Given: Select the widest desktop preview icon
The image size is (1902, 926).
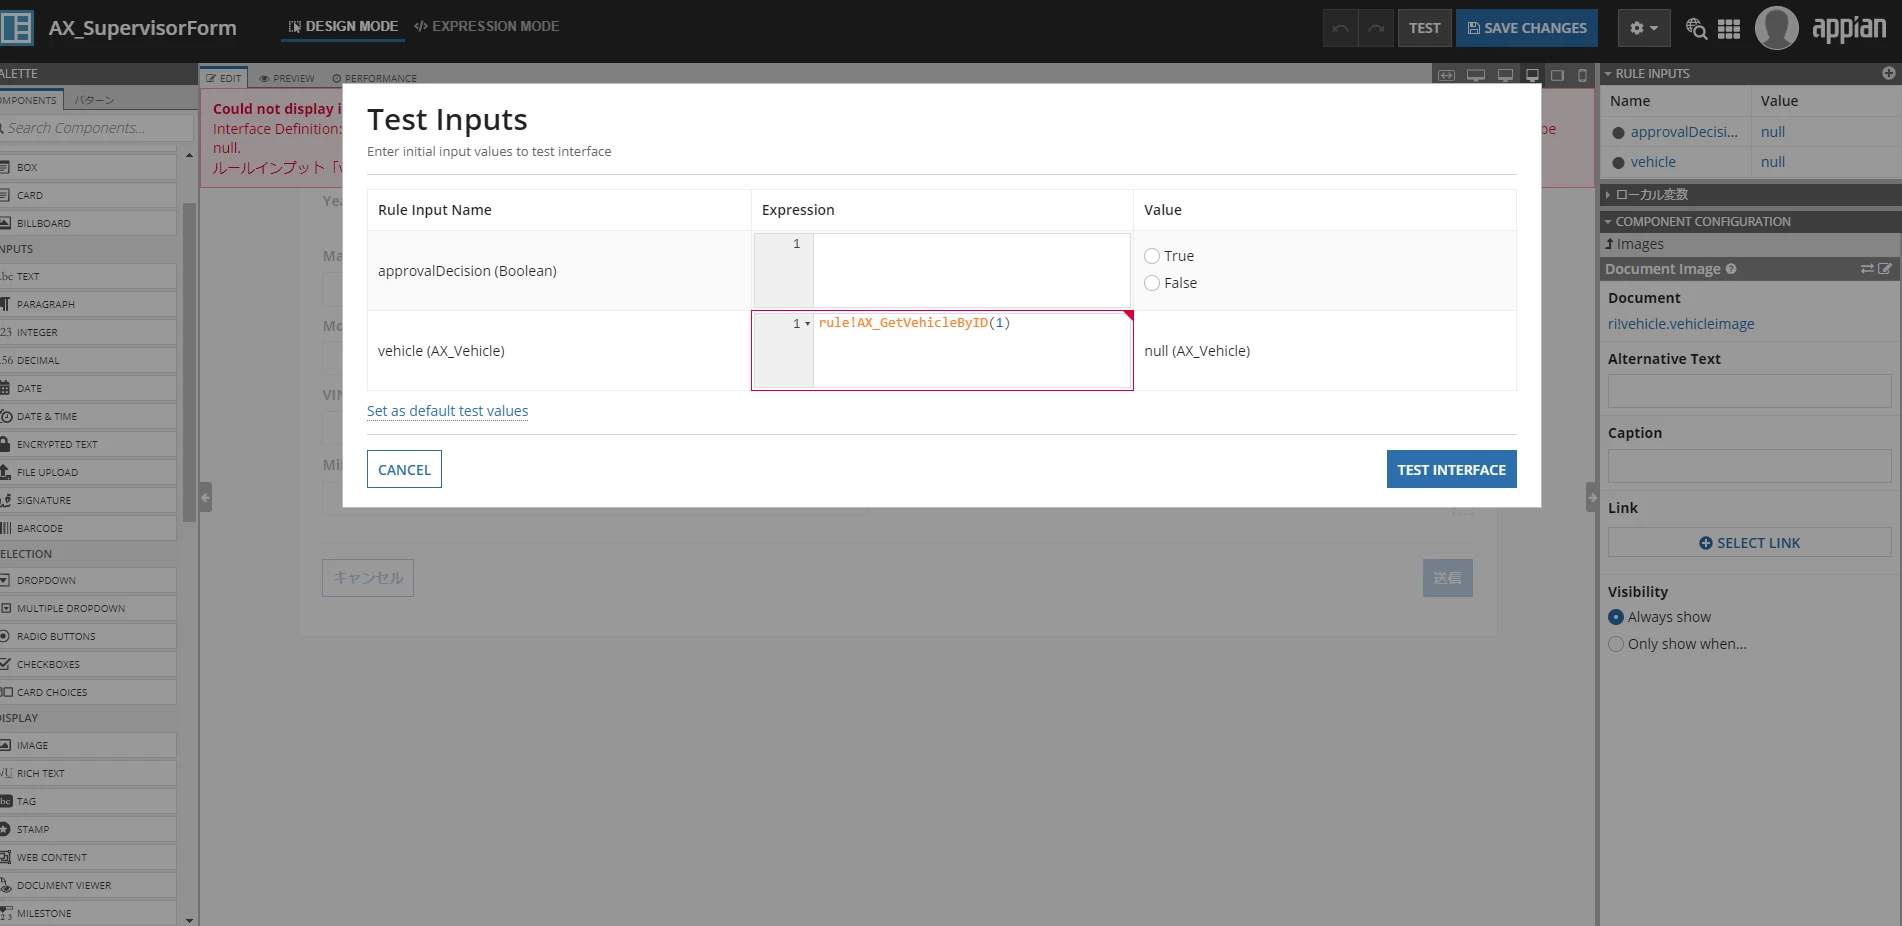Looking at the screenshot, I should click(1475, 75).
